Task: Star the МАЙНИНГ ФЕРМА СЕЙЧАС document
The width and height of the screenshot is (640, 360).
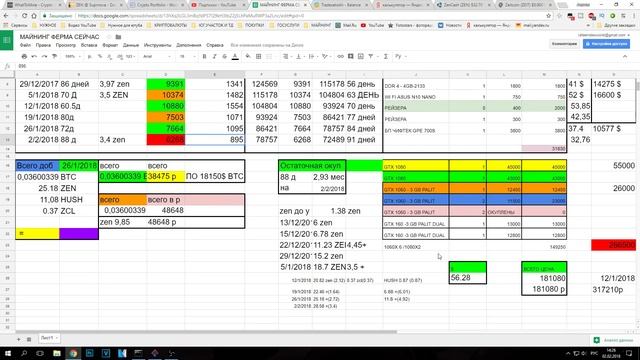Action: coord(109,37)
